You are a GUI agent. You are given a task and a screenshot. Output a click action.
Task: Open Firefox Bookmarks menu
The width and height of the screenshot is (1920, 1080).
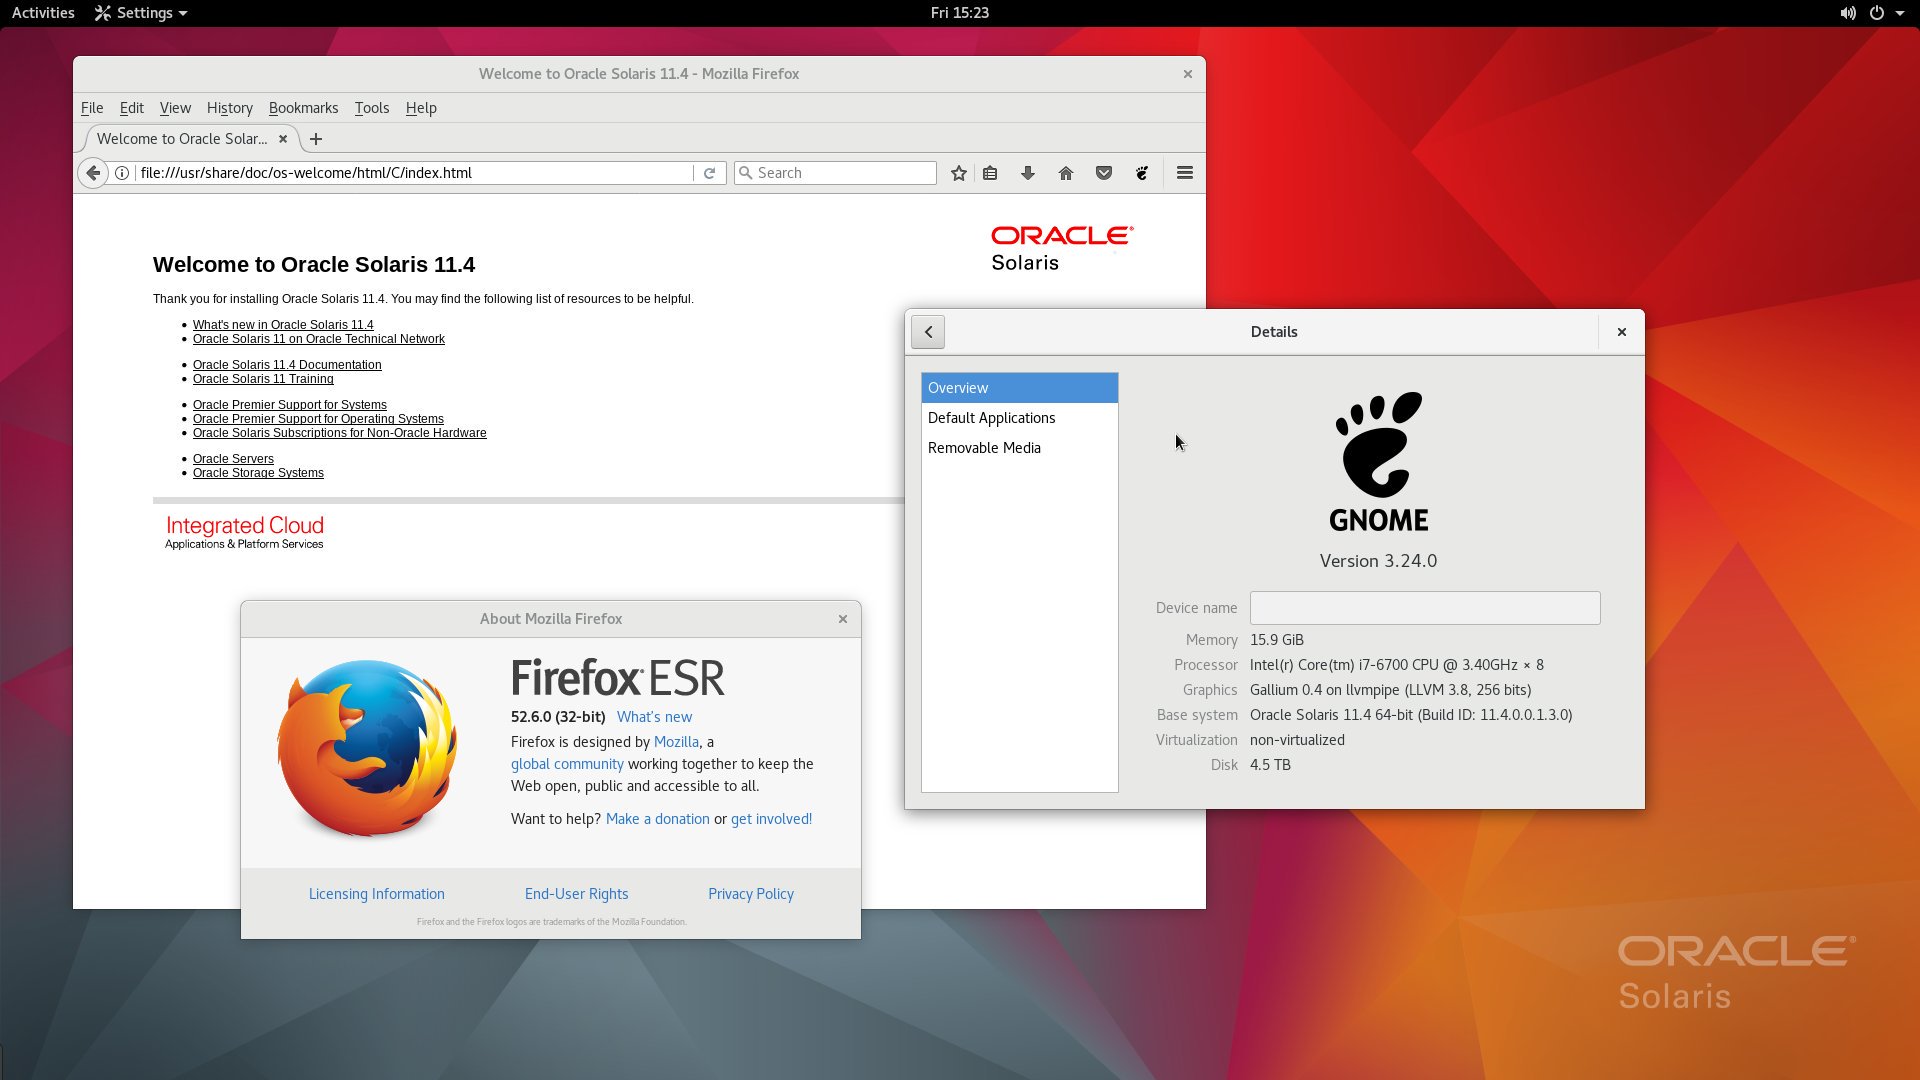tap(303, 108)
